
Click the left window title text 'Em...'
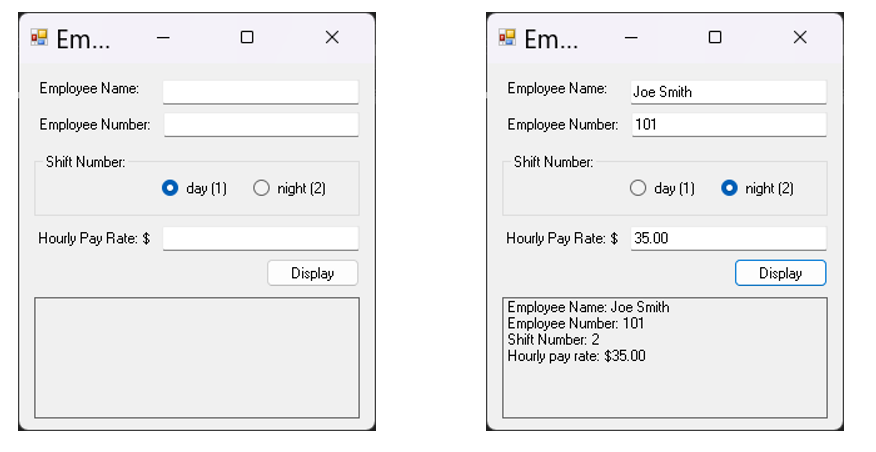tap(83, 39)
